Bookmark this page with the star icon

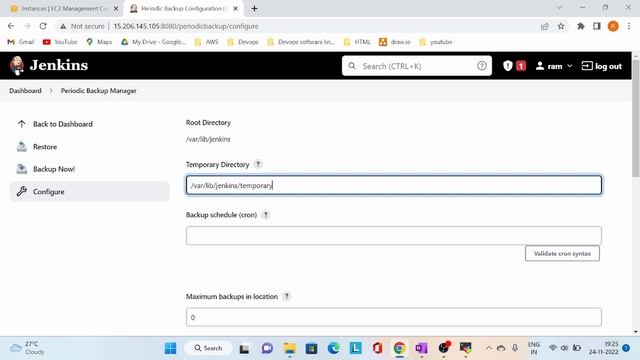pyautogui.click(x=561, y=26)
